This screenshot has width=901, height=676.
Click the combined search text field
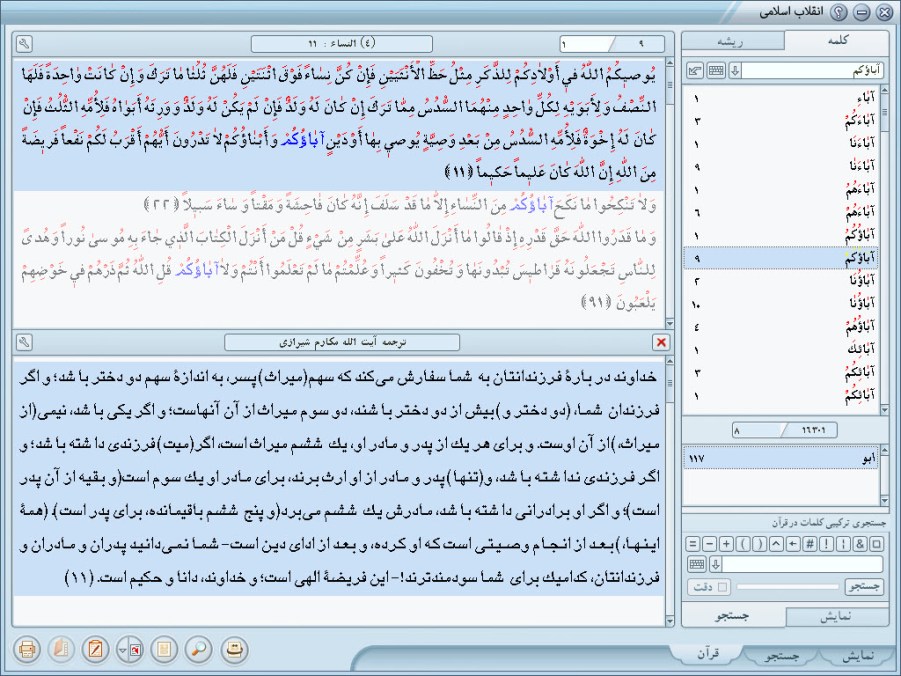803,564
